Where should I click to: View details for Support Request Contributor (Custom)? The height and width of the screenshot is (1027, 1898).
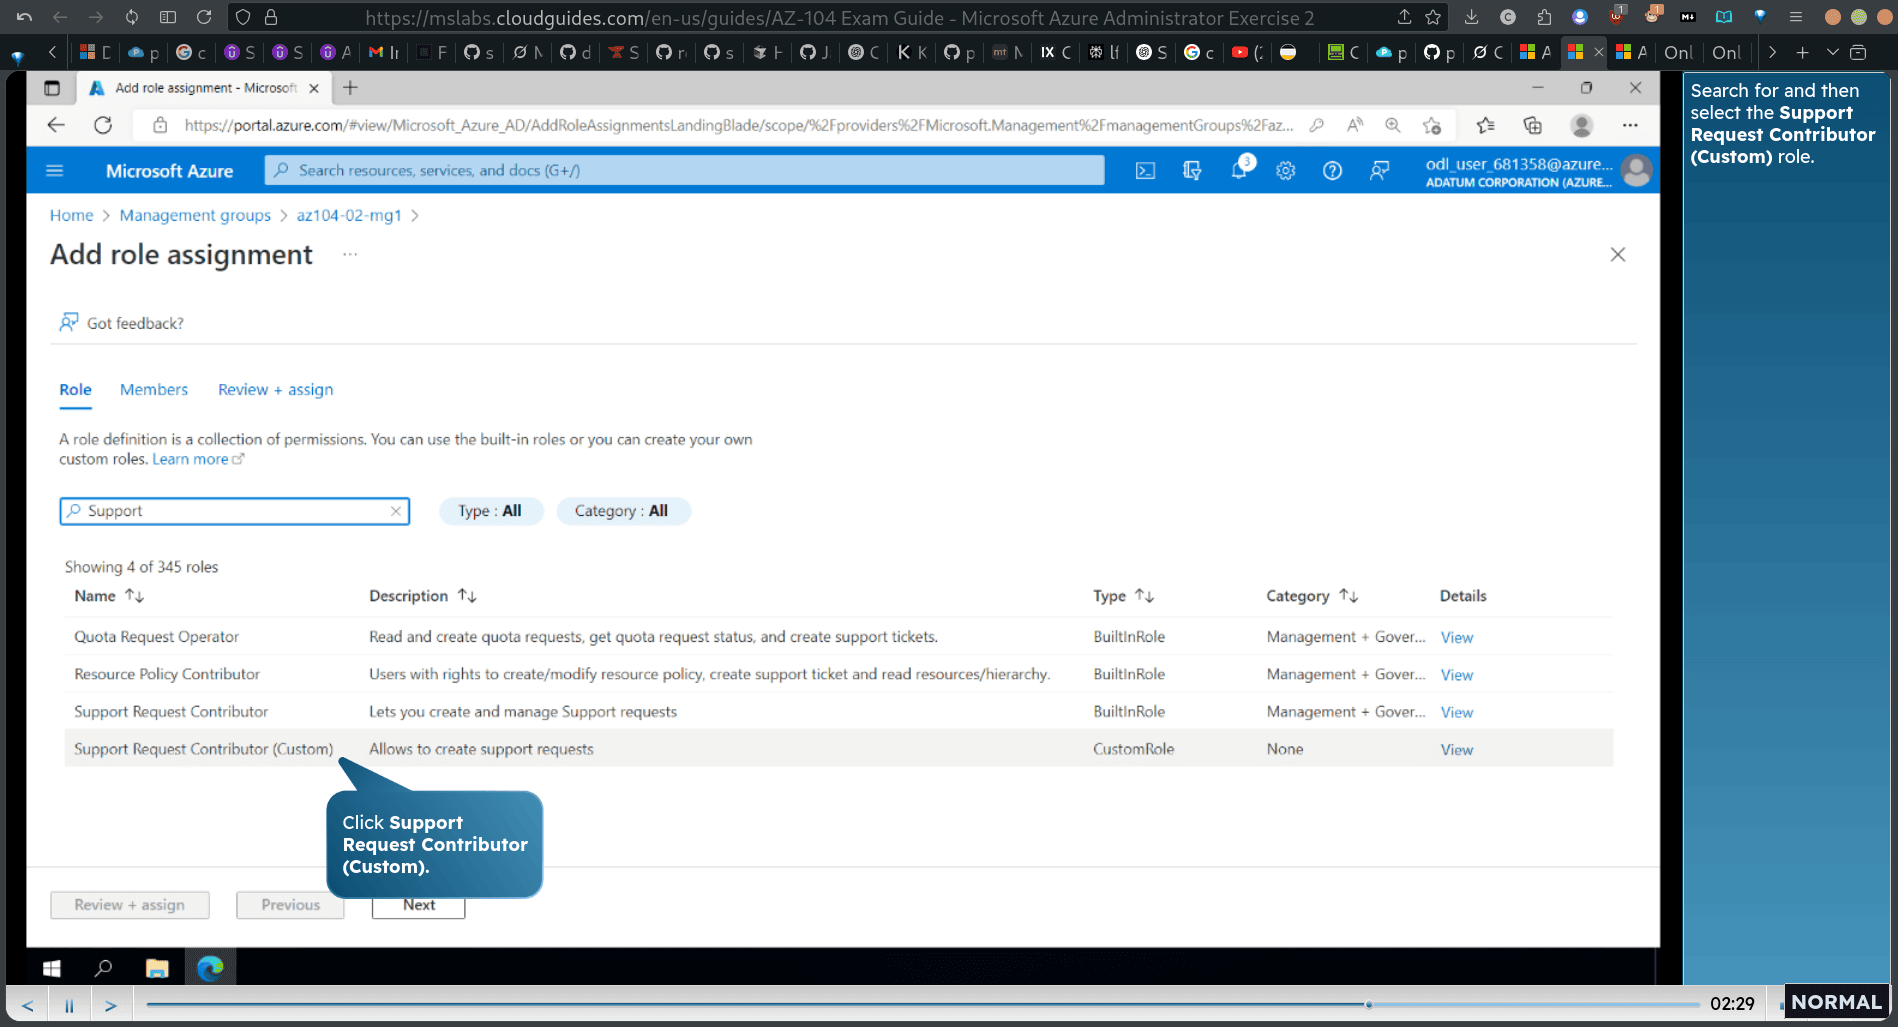point(1456,750)
